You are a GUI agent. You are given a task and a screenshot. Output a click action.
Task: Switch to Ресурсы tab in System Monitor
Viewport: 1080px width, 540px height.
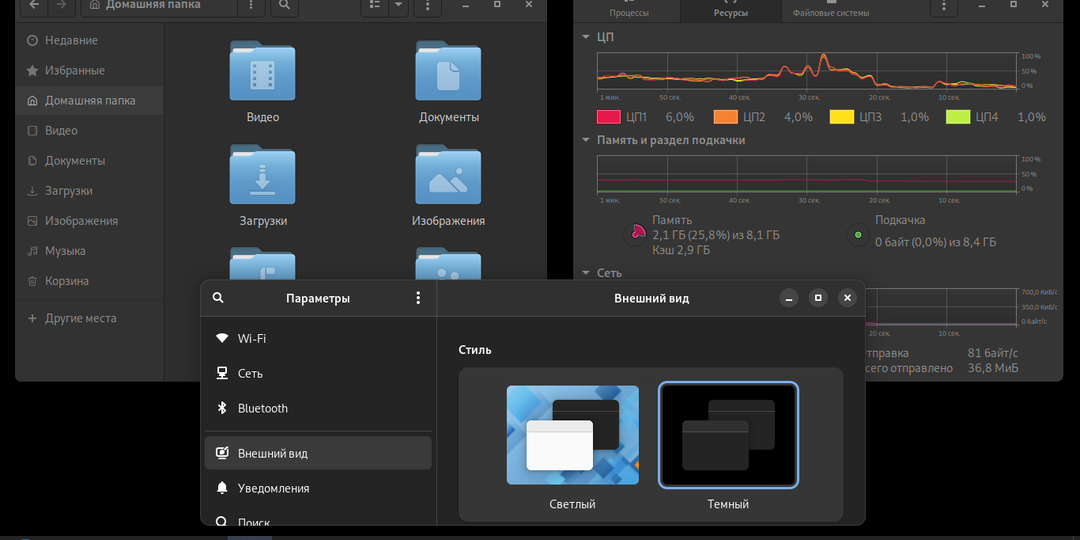[731, 10]
